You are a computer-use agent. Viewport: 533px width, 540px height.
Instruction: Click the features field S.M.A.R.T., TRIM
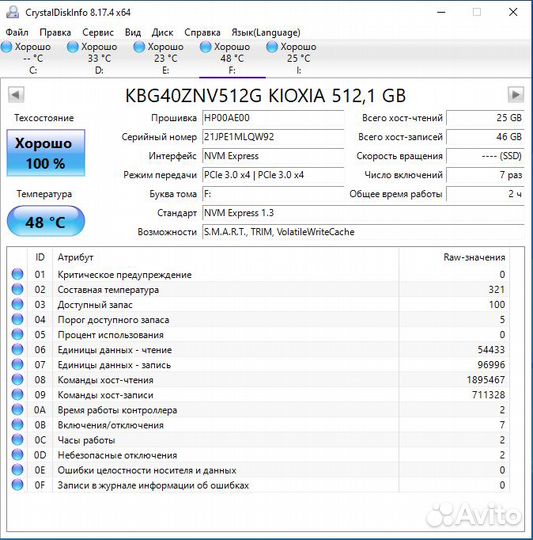(x=363, y=232)
